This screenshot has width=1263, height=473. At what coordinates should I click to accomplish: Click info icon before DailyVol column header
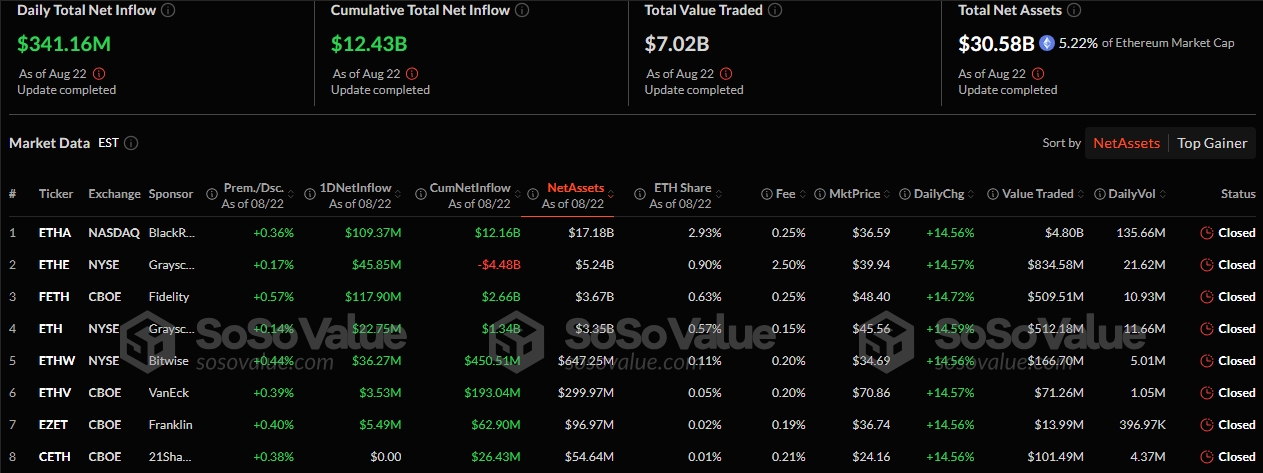[1100, 194]
